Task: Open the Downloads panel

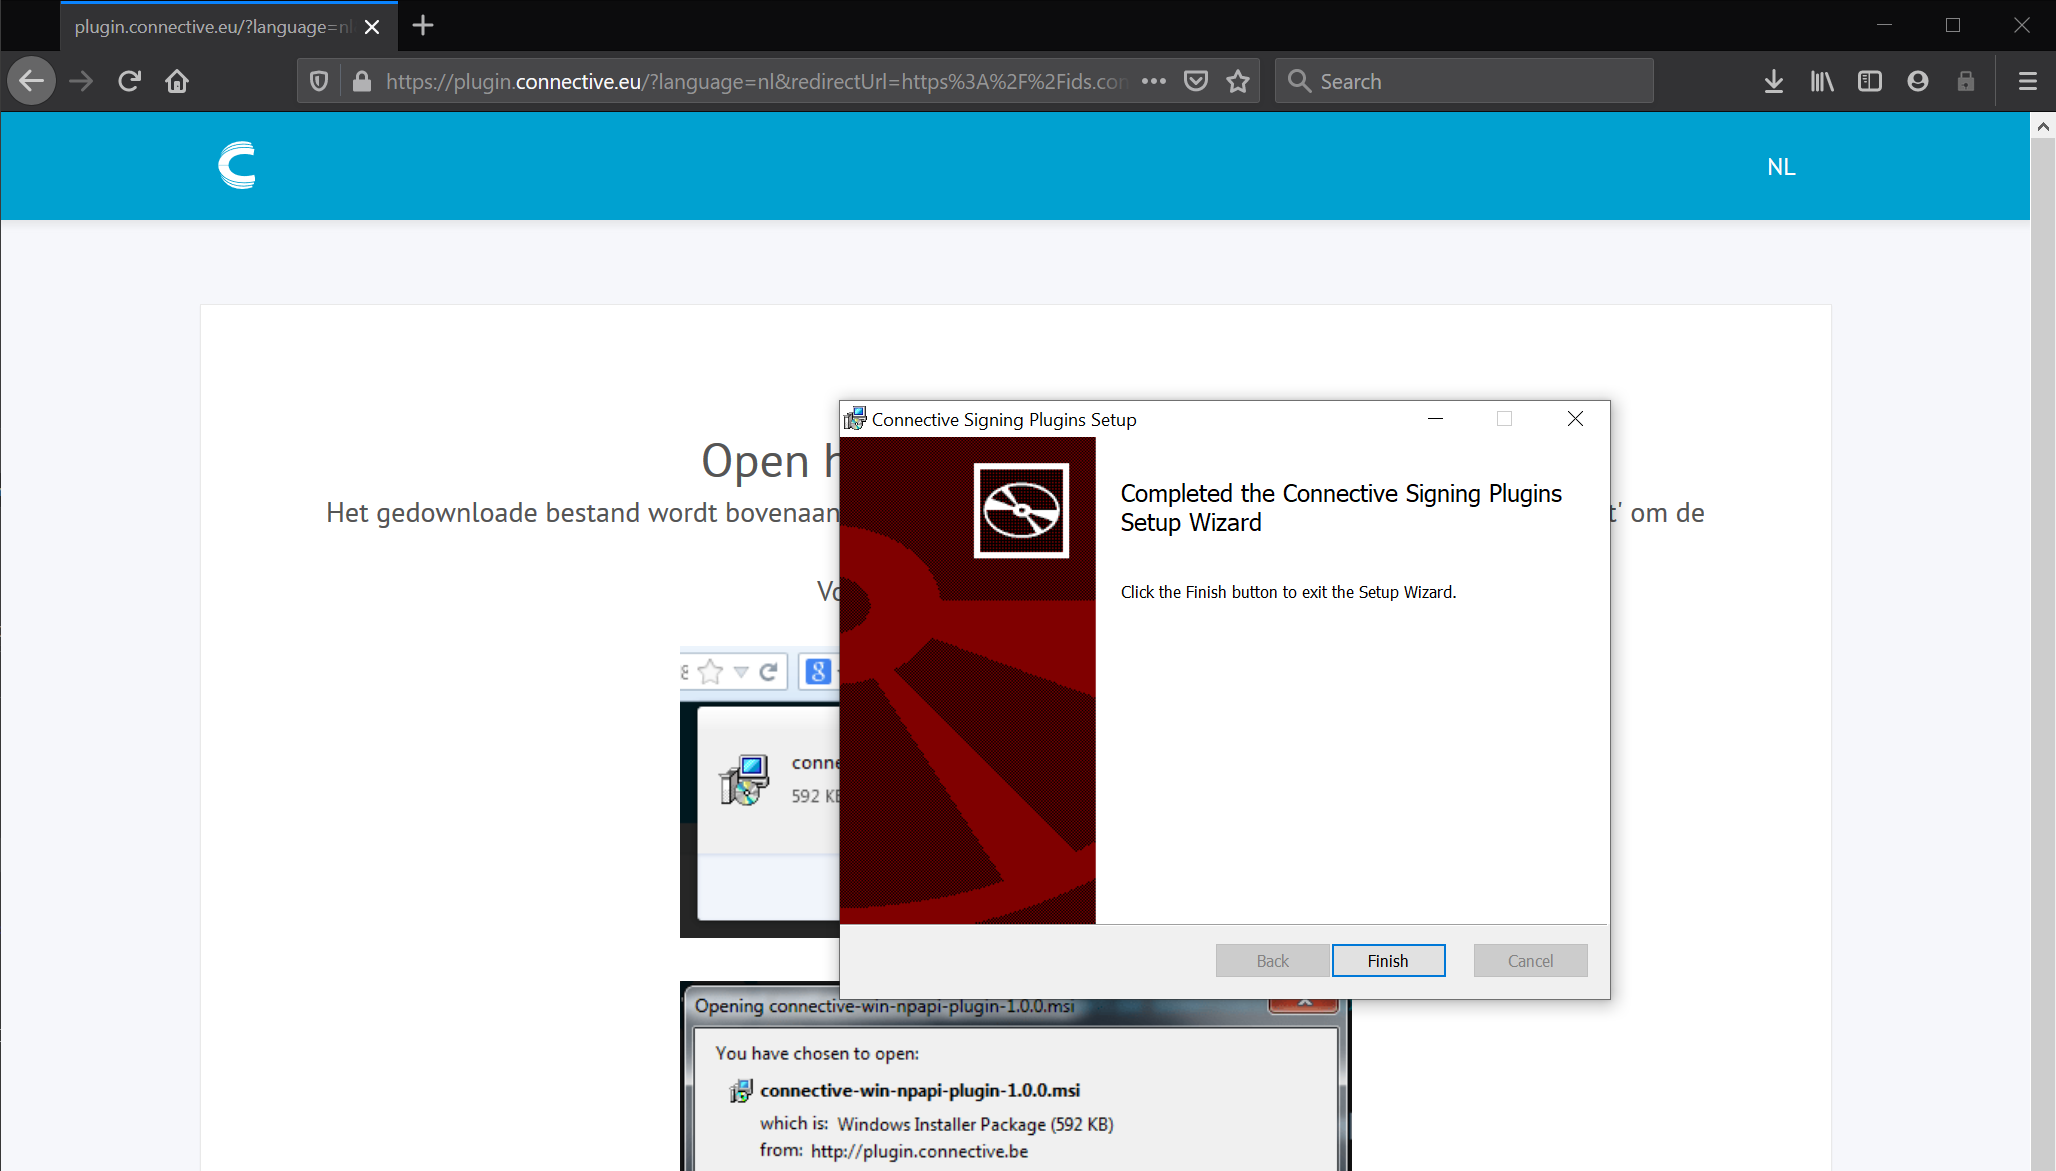Action: coord(1774,81)
